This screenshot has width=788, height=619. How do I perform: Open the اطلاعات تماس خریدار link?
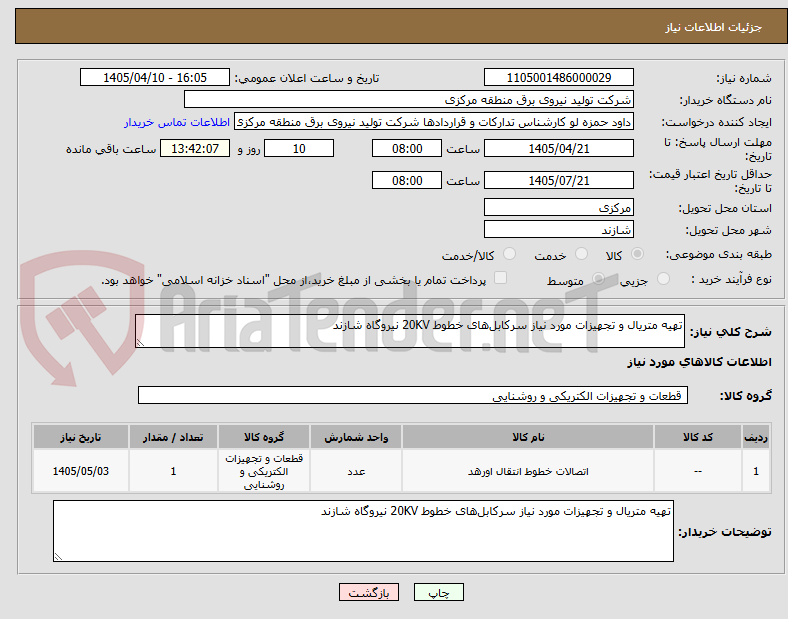click(x=177, y=122)
